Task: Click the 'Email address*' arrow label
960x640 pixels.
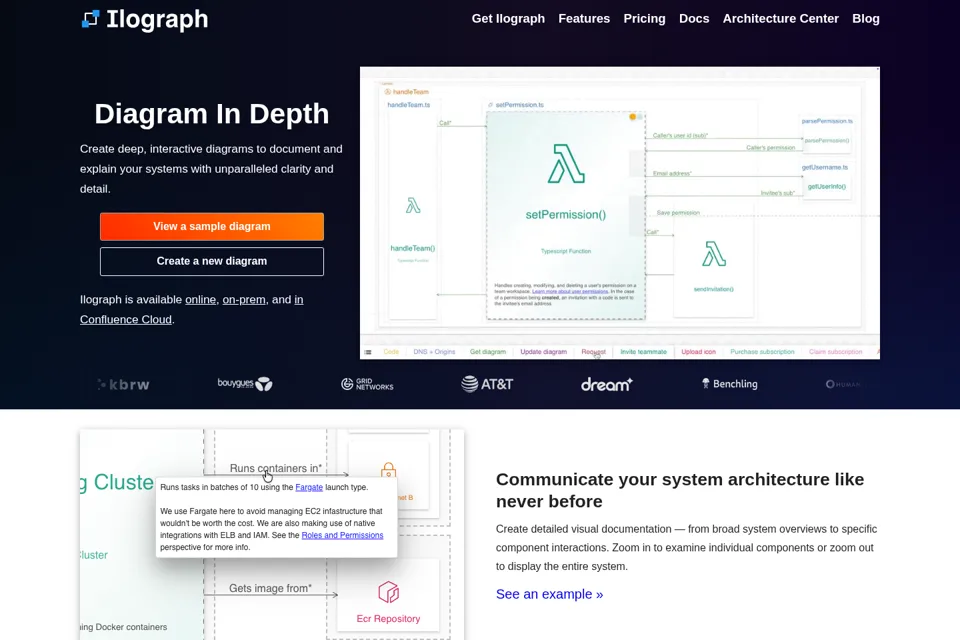Action: [x=672, y=174]
